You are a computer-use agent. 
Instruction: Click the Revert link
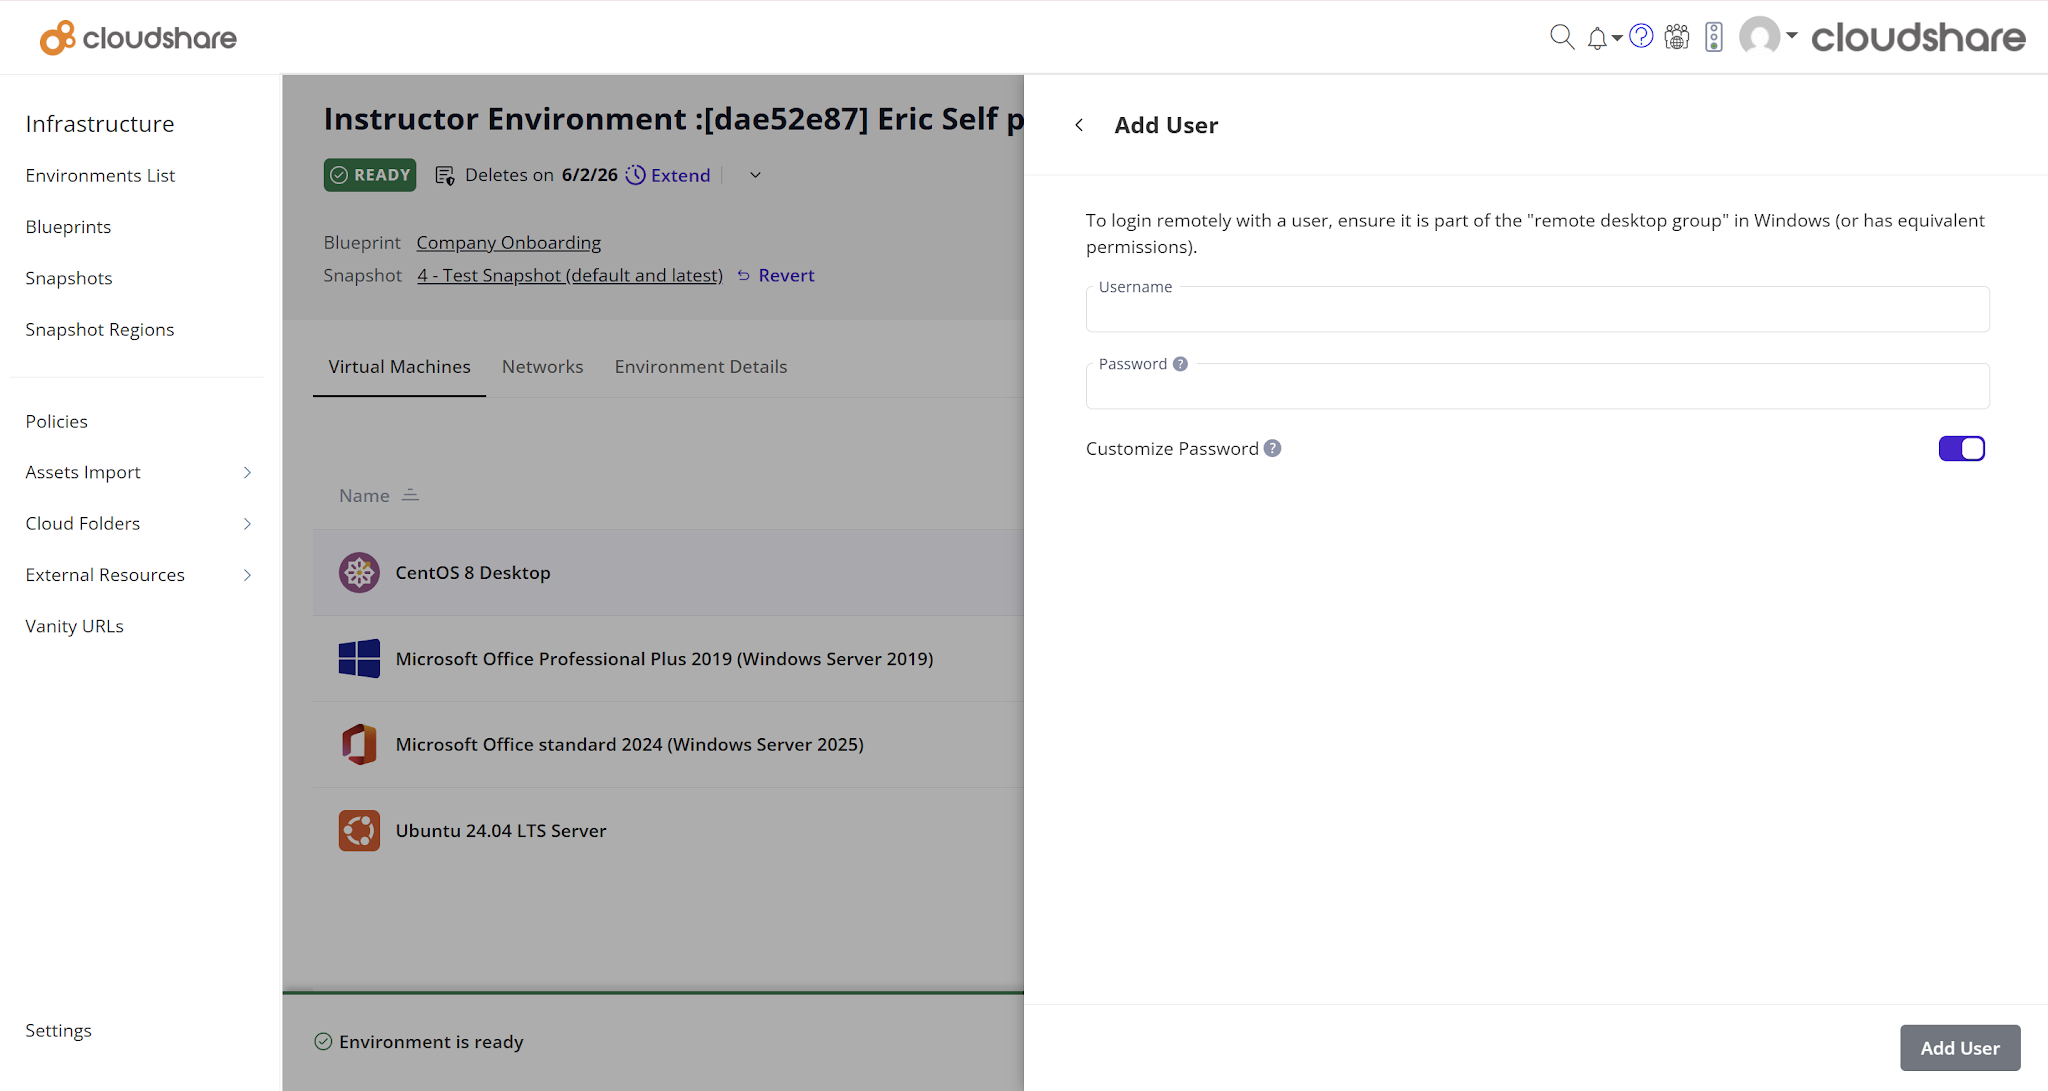[786, 275]
